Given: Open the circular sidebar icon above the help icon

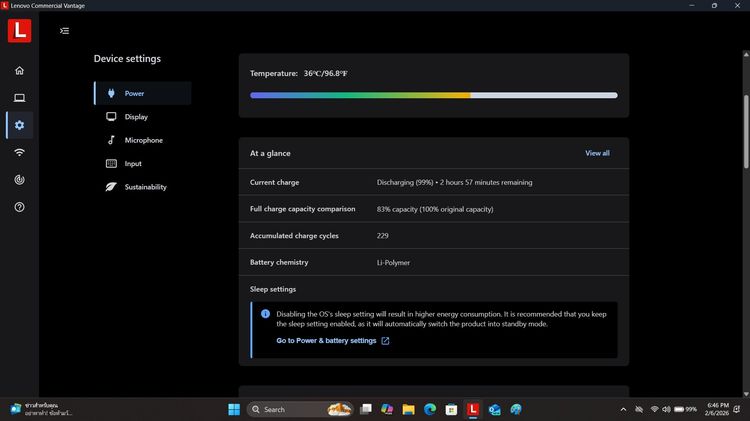Looking at the screenshot, I should 20,179.
